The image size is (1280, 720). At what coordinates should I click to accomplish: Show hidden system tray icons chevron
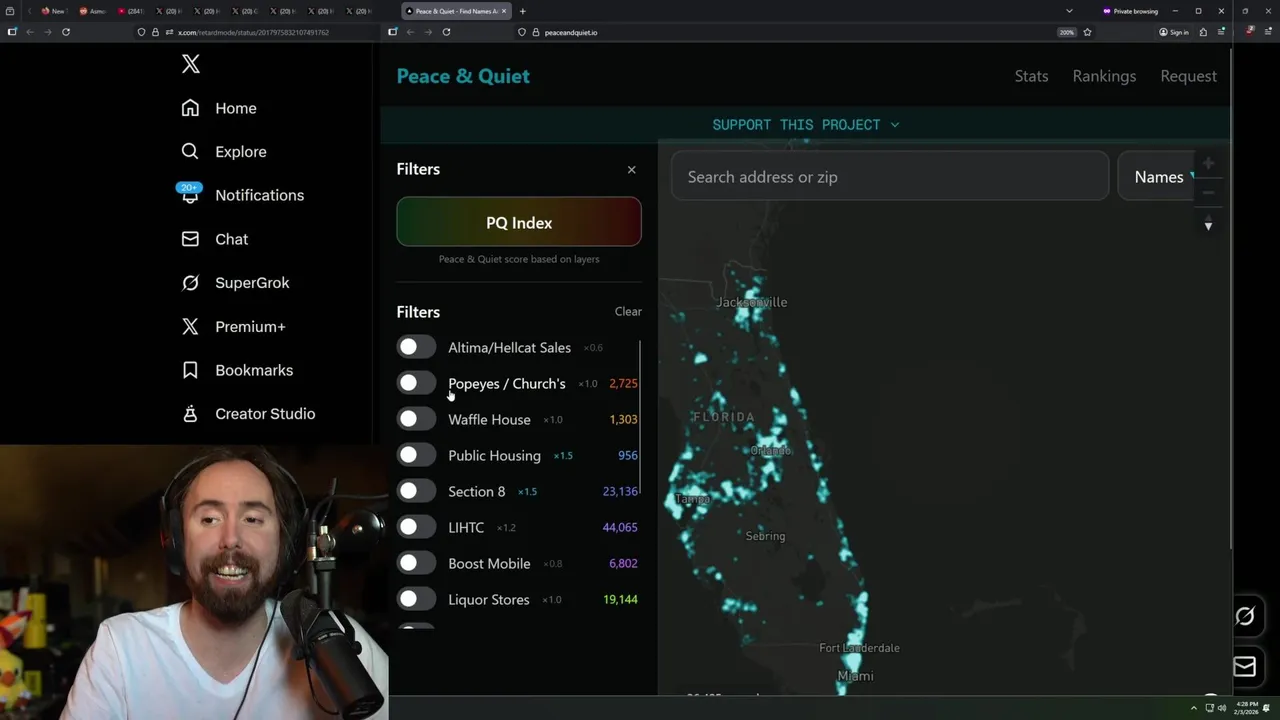[1193, 708]
